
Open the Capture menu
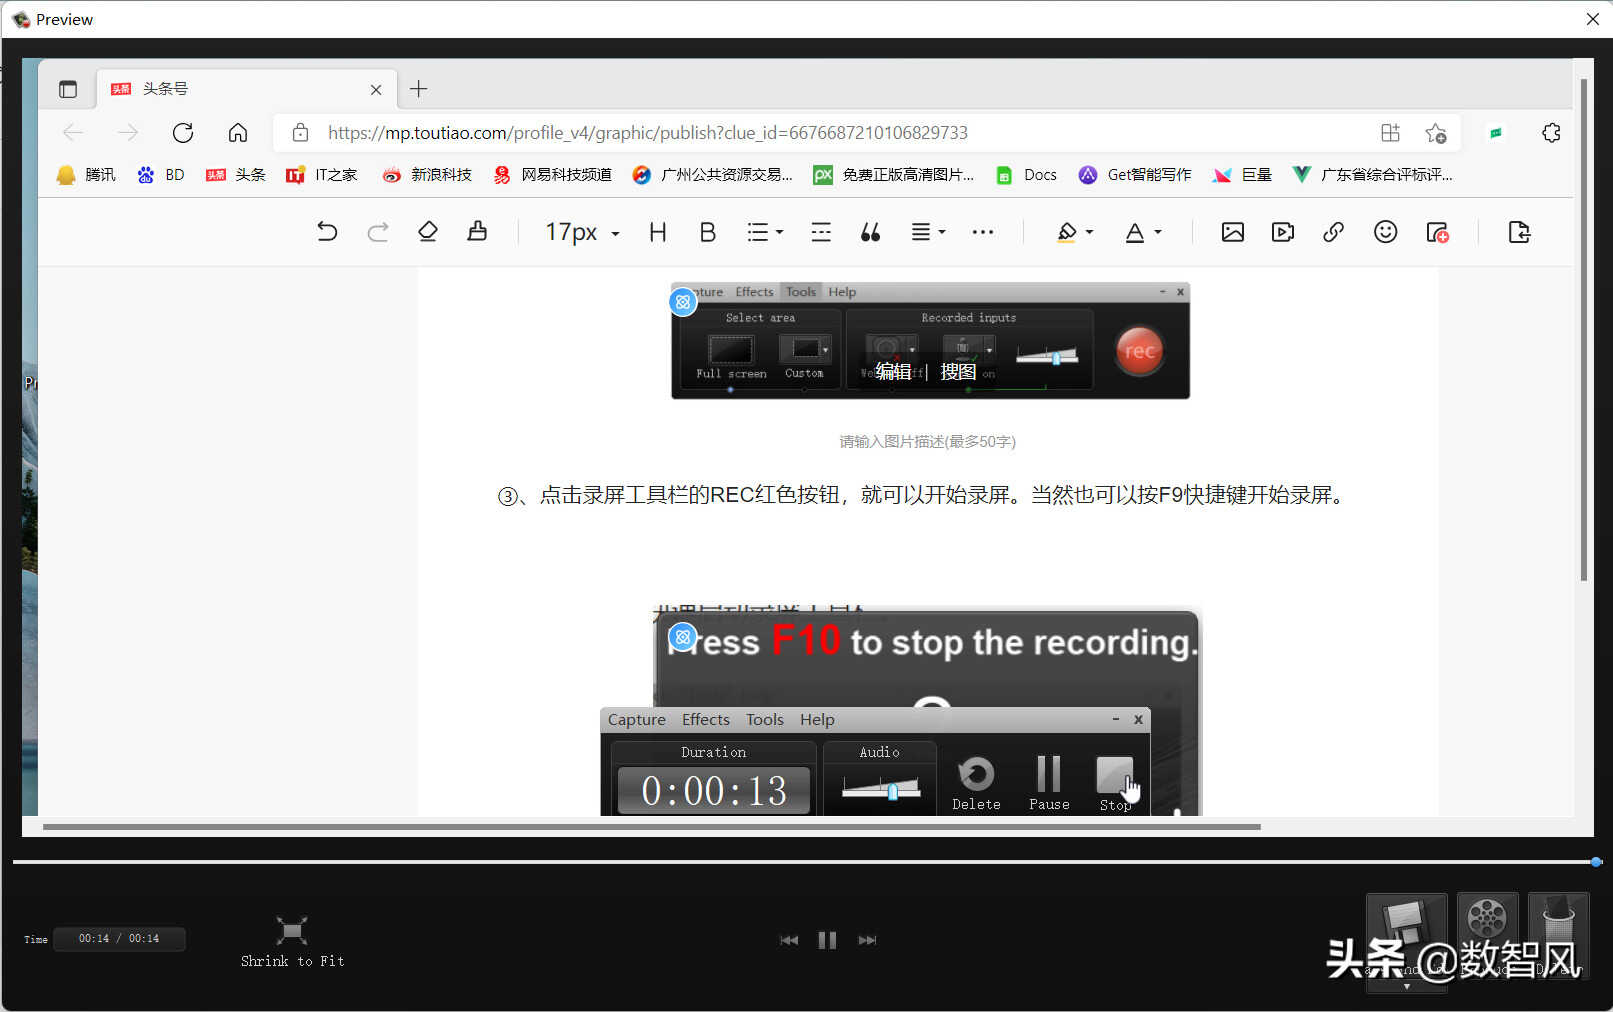(x=636, y=720)
